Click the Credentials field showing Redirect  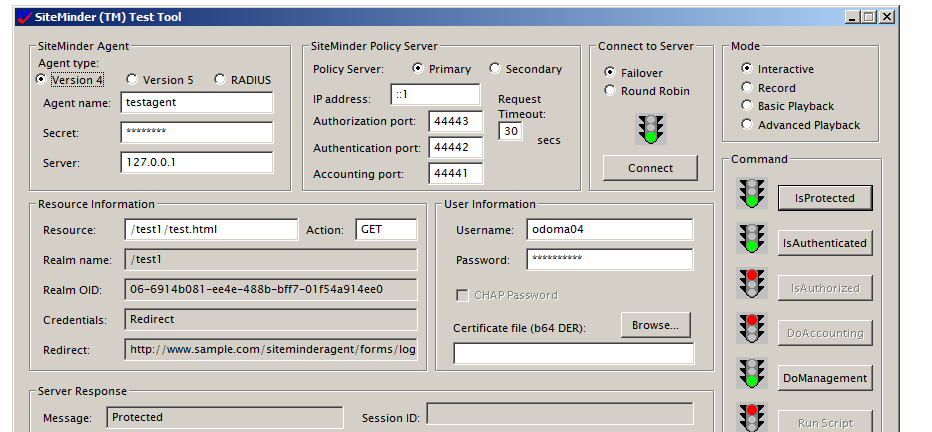(x=271, y=320)
